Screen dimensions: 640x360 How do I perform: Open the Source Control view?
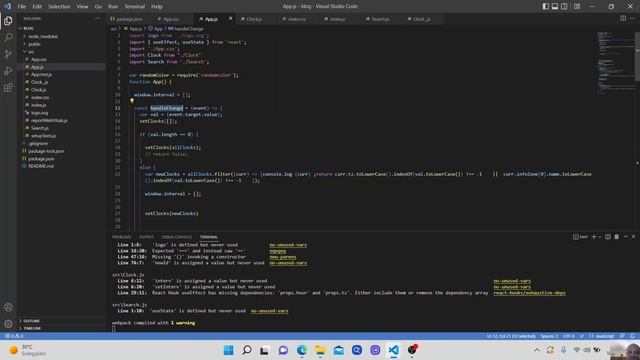point(8,54)
